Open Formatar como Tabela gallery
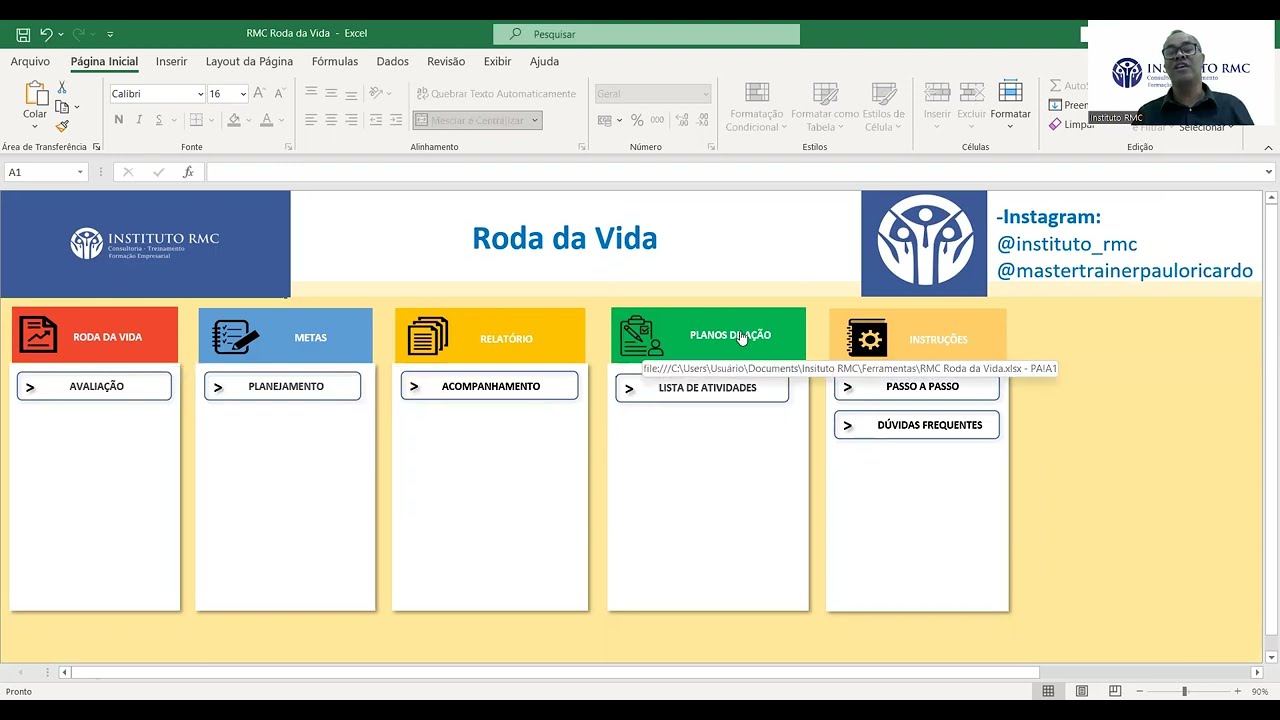Viewport: 1280px width, 720px height. [825, 107]
